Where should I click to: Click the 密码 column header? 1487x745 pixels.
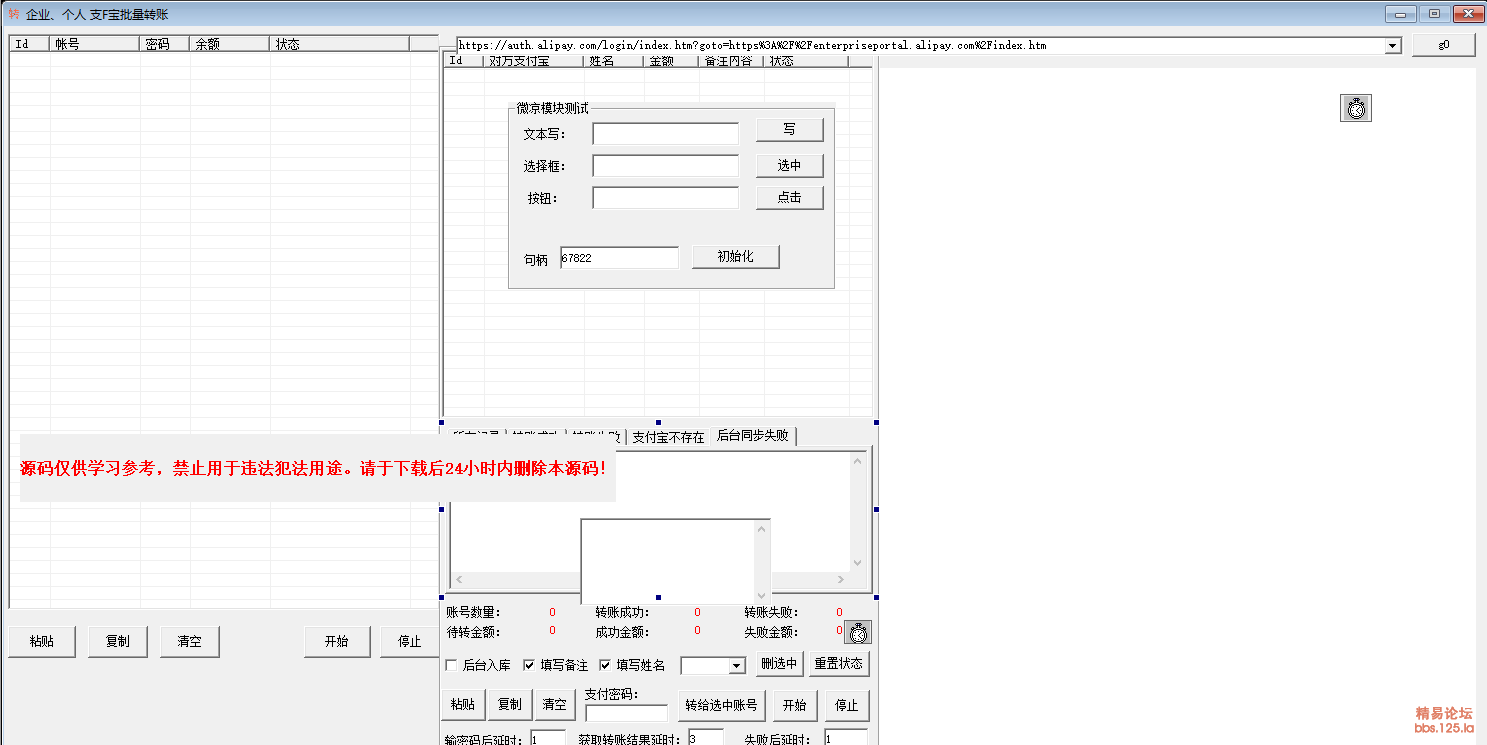(x=165, y=44)
